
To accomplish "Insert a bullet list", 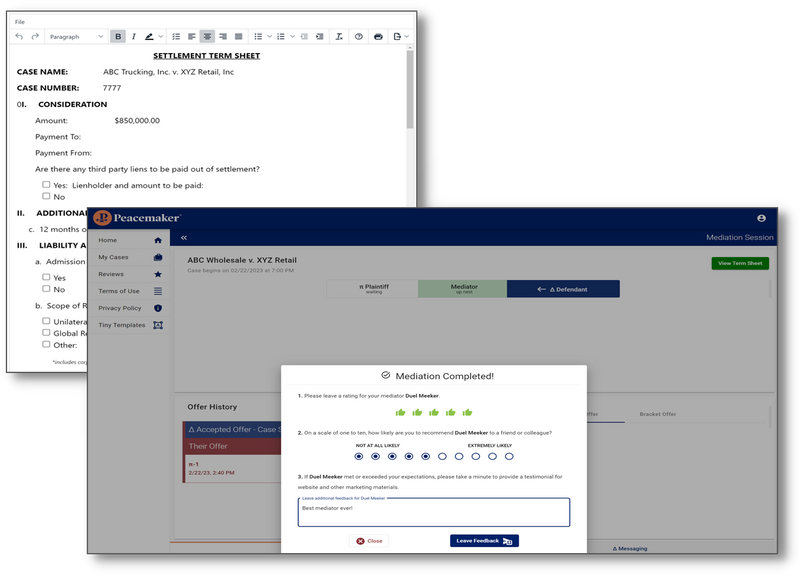I will coord(258,36).
